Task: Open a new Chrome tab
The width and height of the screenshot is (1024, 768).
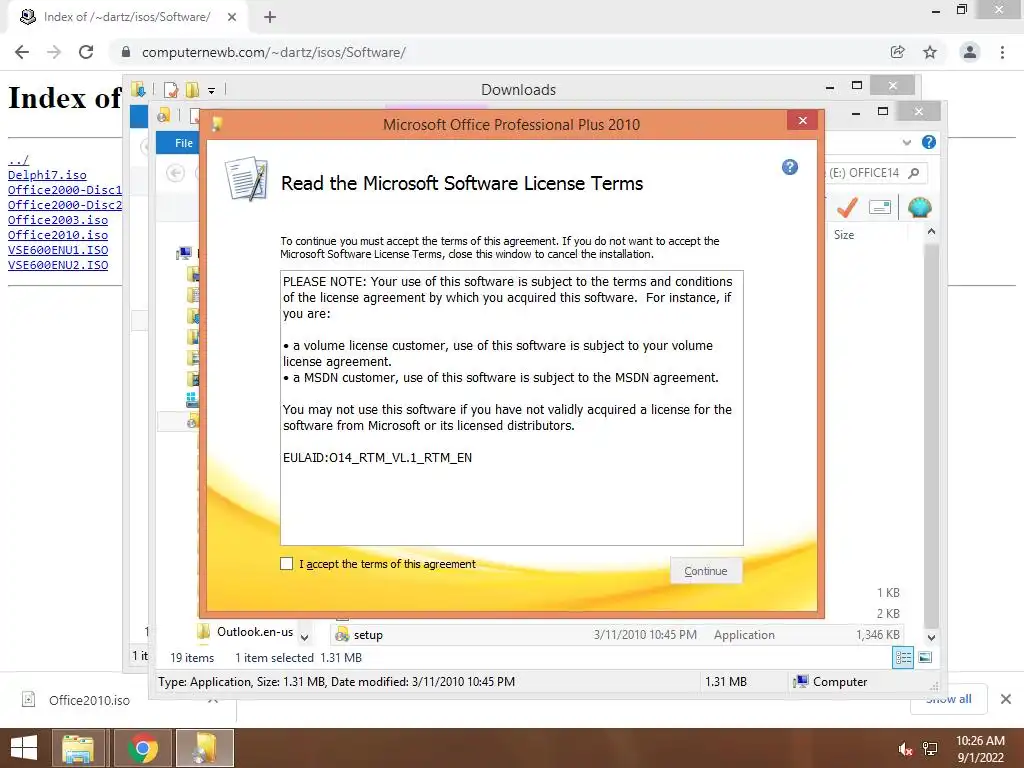Action: (x=270, y=17)
